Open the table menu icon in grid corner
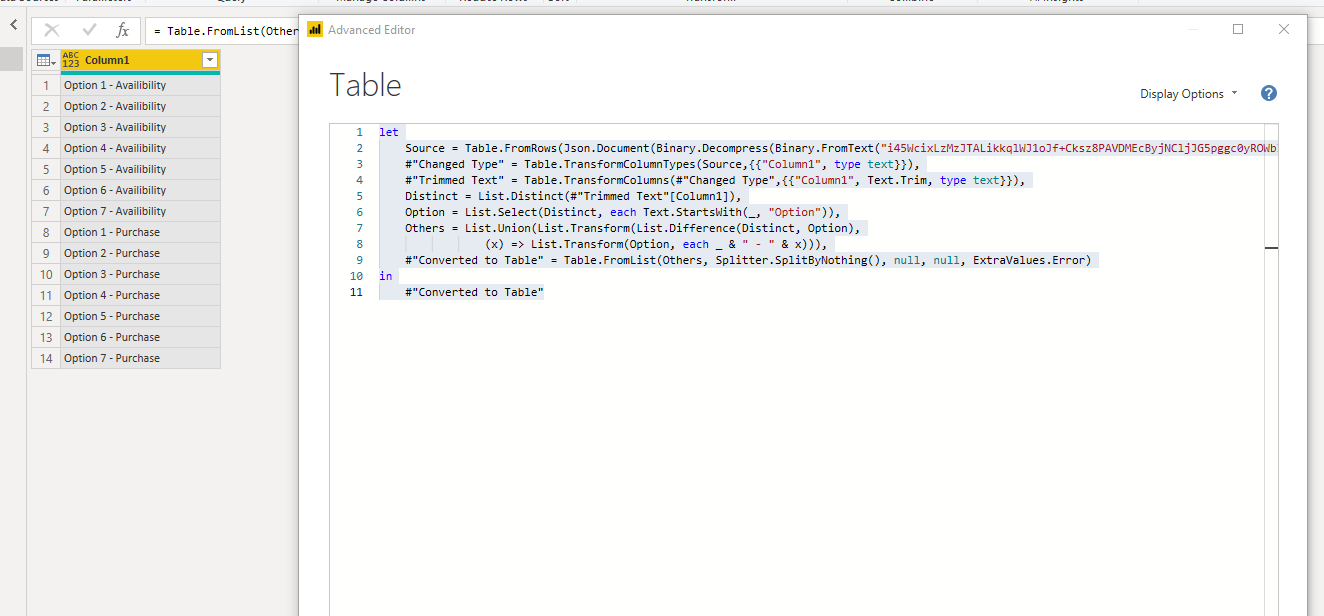The image size is (1324, 616). (x=46, y=60)
